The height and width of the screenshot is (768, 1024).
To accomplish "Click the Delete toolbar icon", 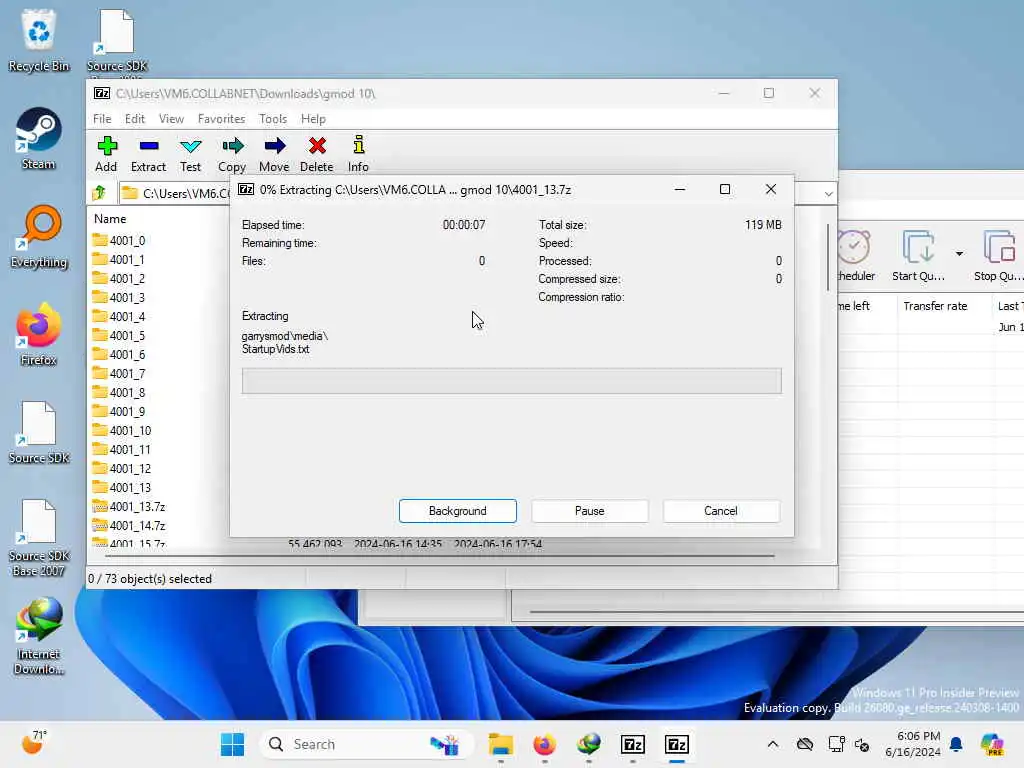I will 317,154.
